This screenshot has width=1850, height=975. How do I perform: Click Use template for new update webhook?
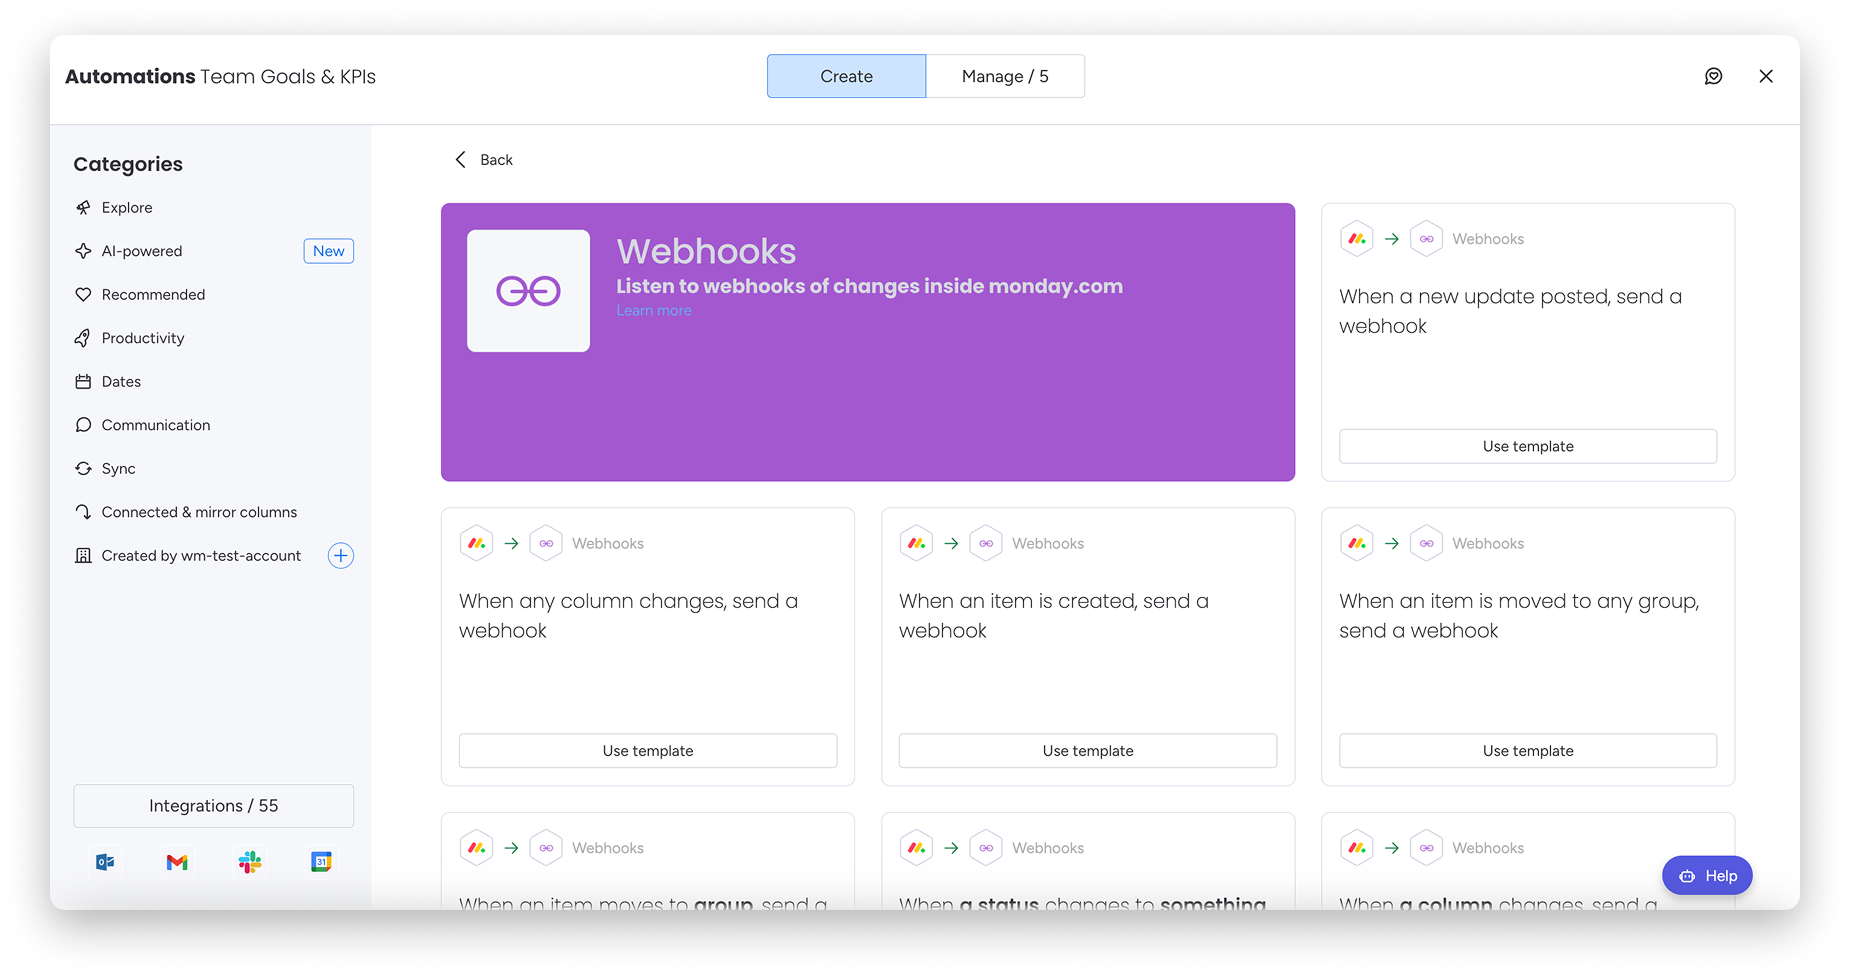(x=1527, y=446)
